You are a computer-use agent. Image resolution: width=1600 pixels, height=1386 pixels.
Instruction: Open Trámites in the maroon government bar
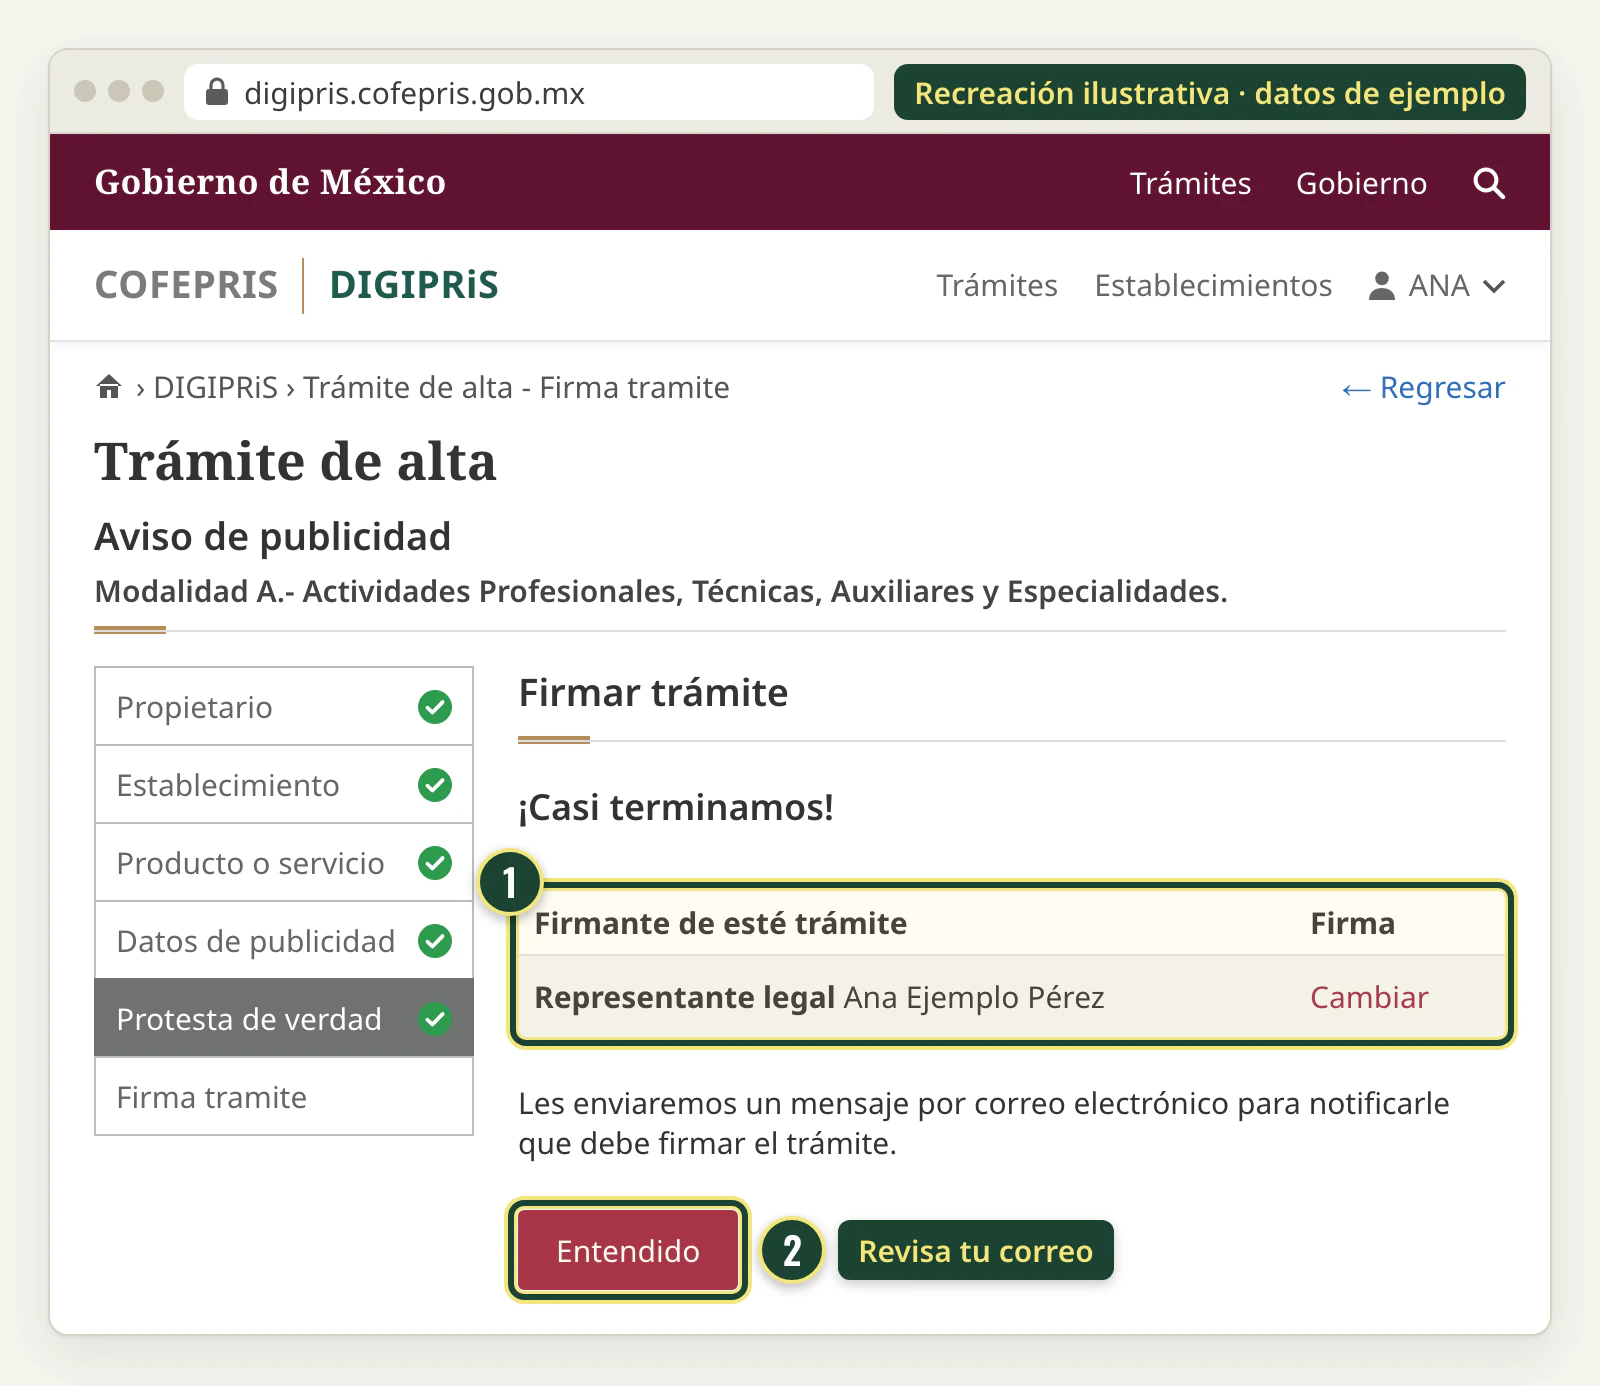point(1190,183)
